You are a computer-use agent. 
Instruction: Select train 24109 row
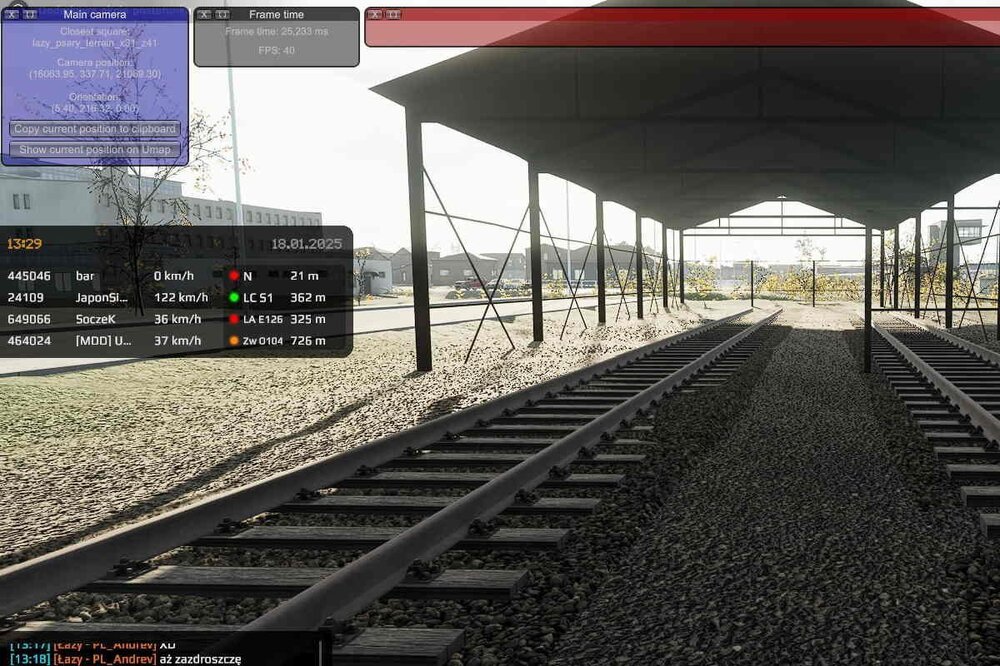pos(175,298)
